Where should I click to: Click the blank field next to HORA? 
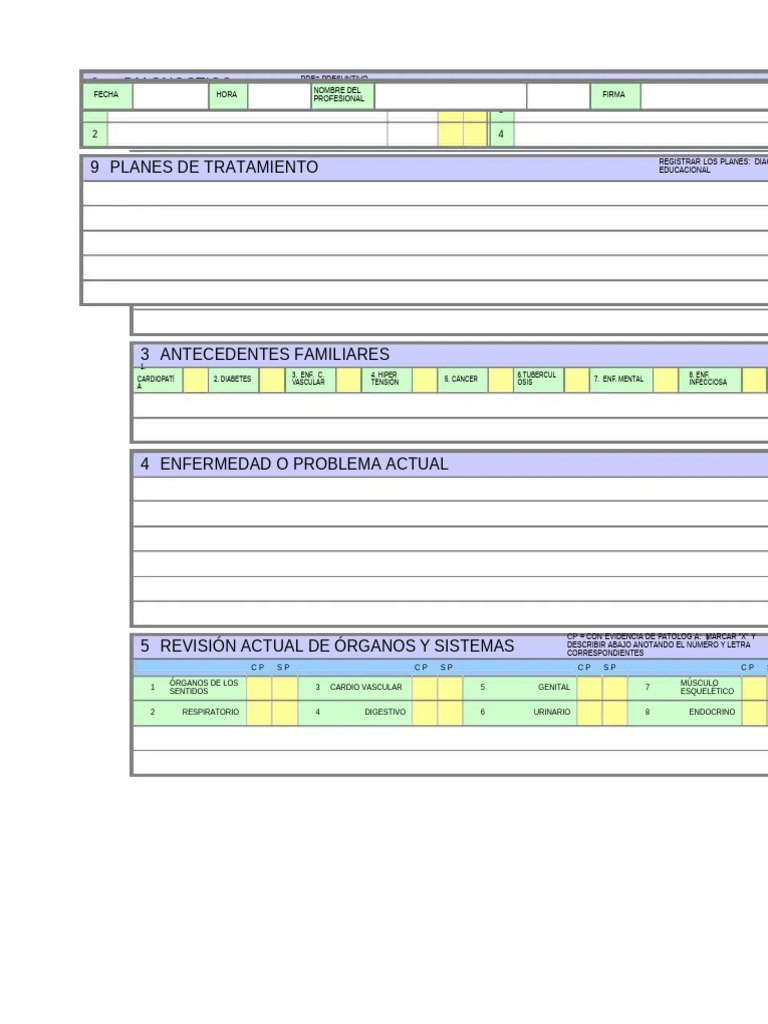tap(280, 96)
